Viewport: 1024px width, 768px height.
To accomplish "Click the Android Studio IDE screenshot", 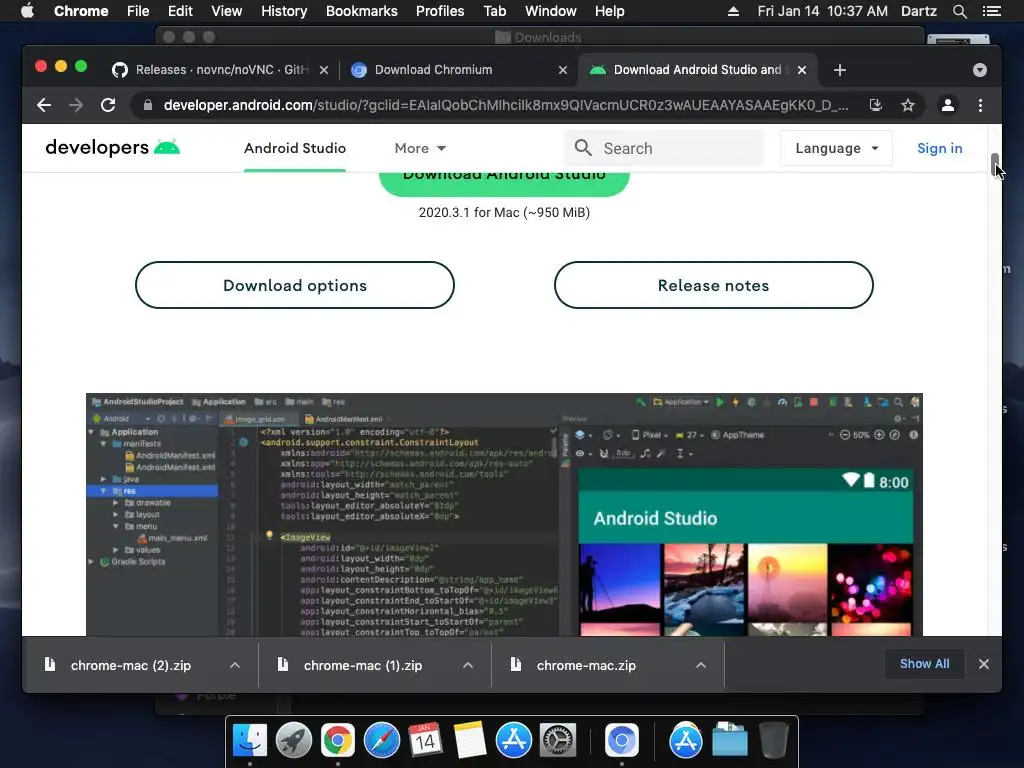I will coord(504,515).
